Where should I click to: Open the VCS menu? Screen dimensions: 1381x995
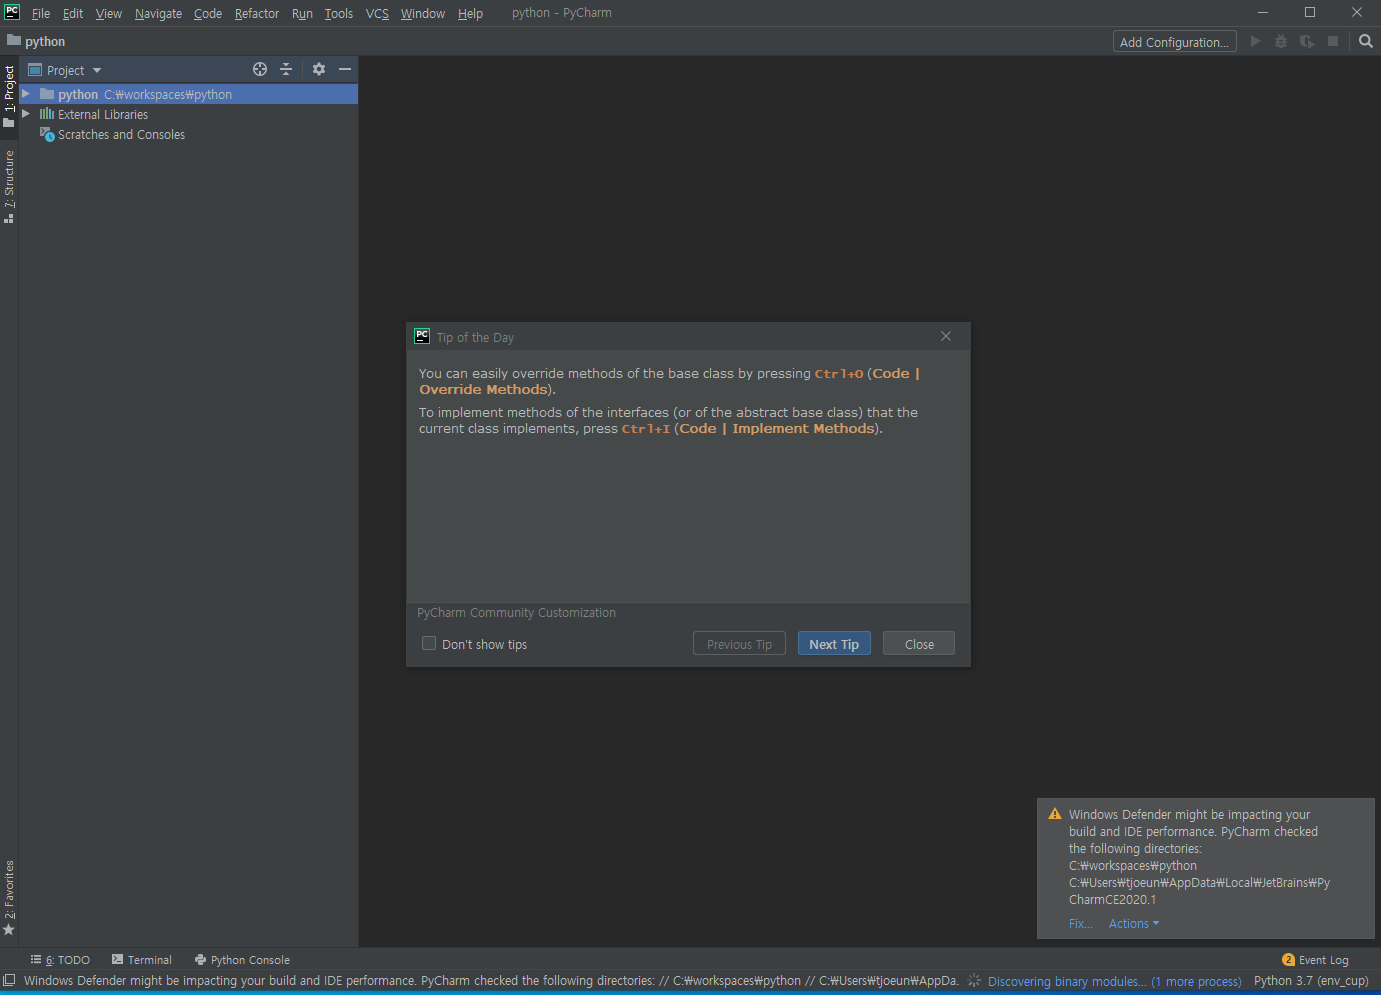tap(377, 13)
